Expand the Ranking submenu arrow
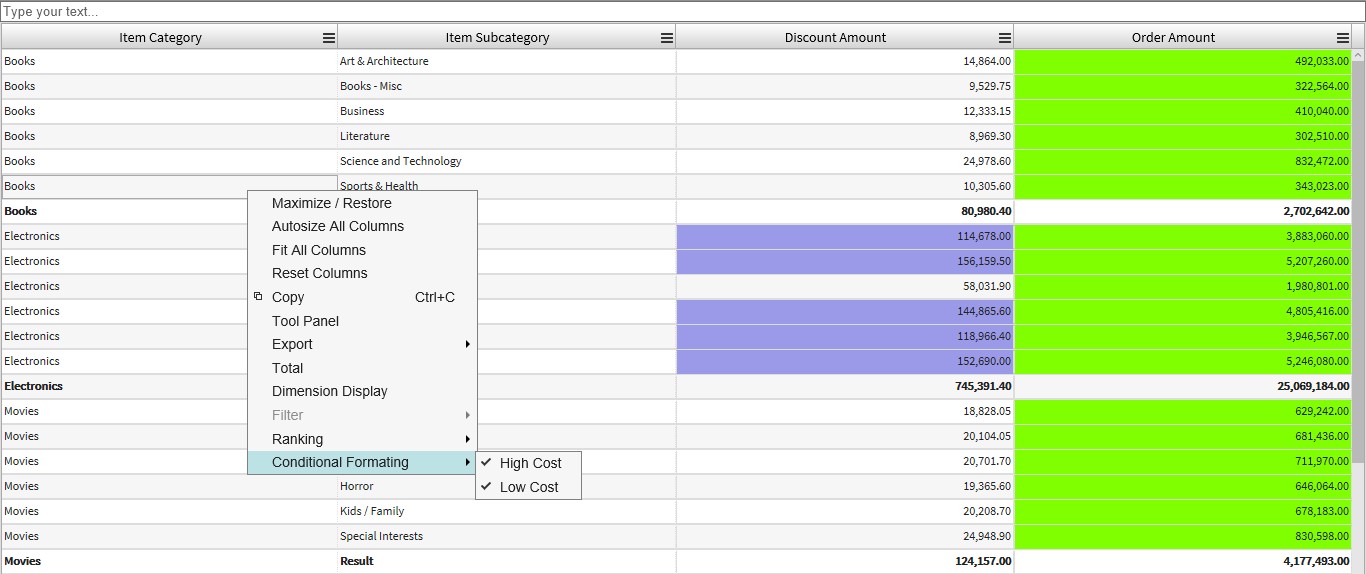 pos(467,439)
